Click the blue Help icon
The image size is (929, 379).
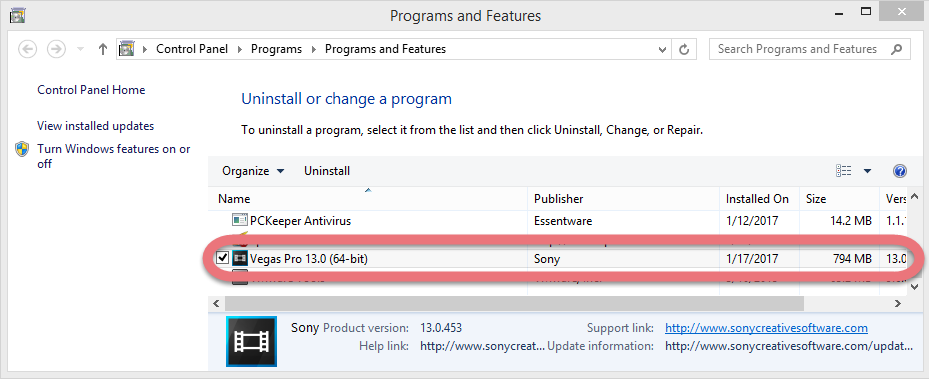coord(899,171)
